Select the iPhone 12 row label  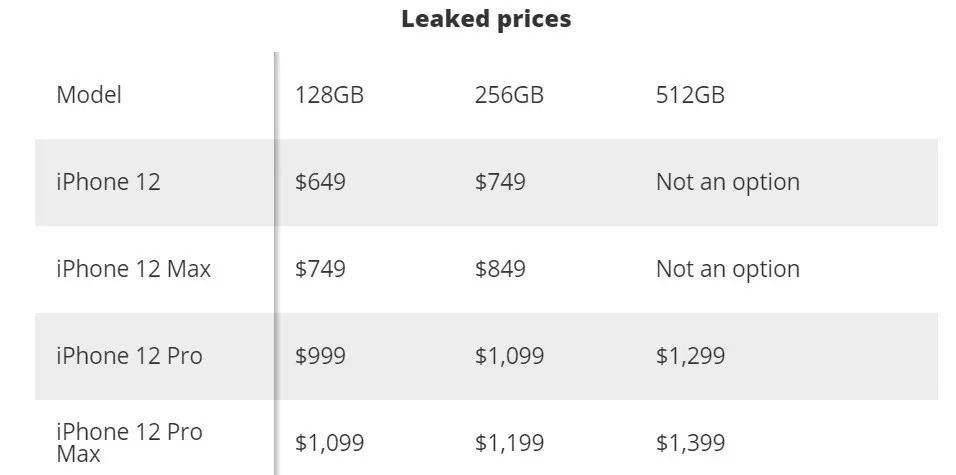(108, 182)
